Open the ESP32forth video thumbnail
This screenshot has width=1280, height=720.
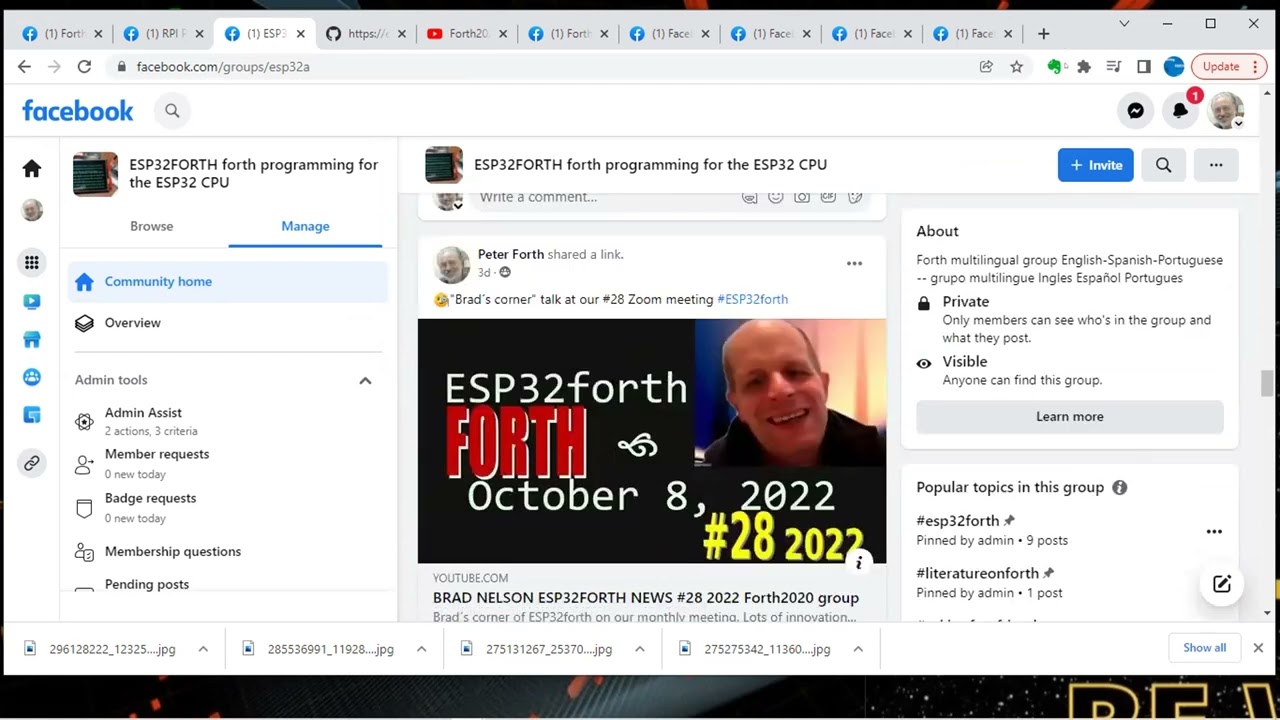click(x=652, y=441)
